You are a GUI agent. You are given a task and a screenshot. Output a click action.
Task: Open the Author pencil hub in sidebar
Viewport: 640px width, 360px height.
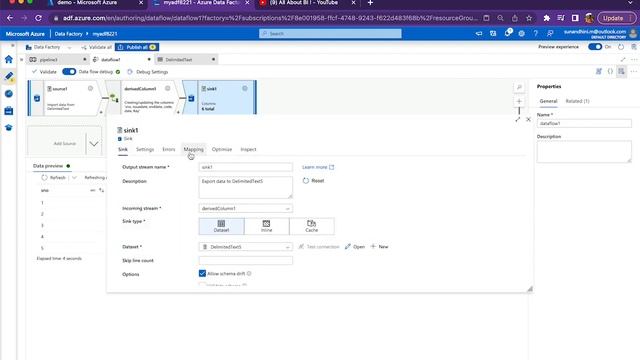[x=9, y=76]
